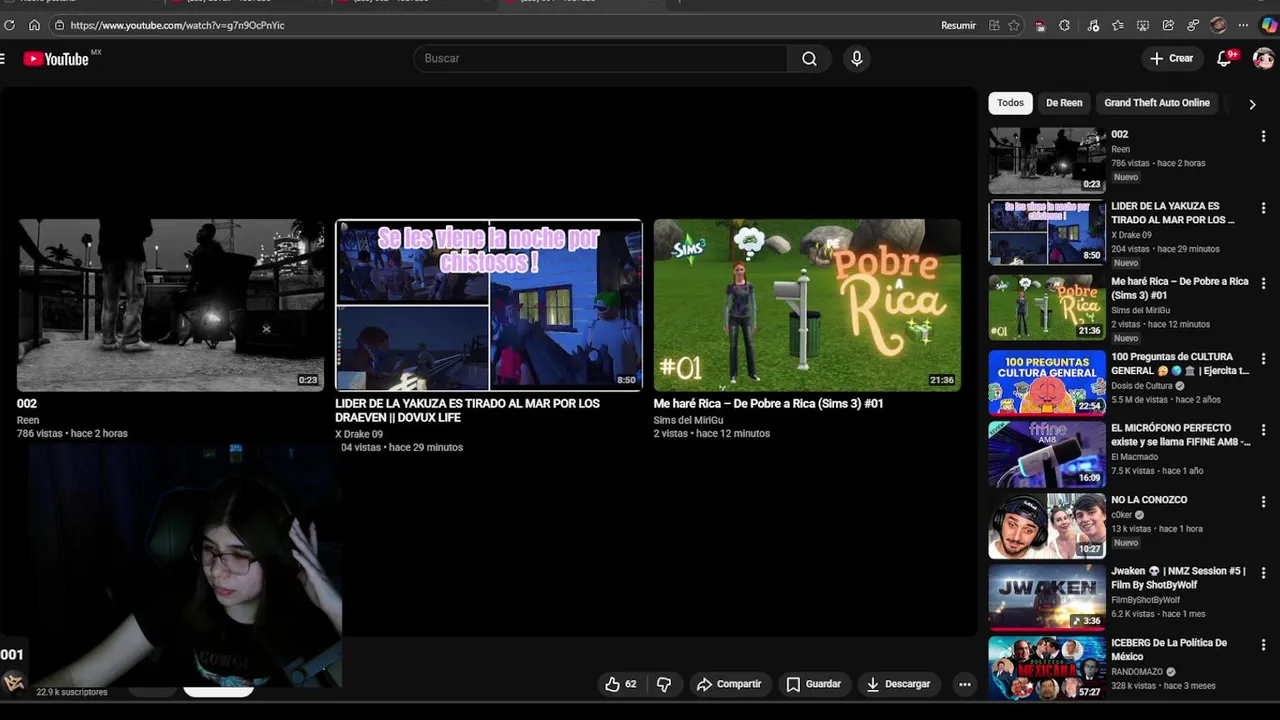Open sidebar thumbnail of fifine AM8 microphone
Image resolution: width=1280 pixels, height=720 pixels.
pos(1047,454)
